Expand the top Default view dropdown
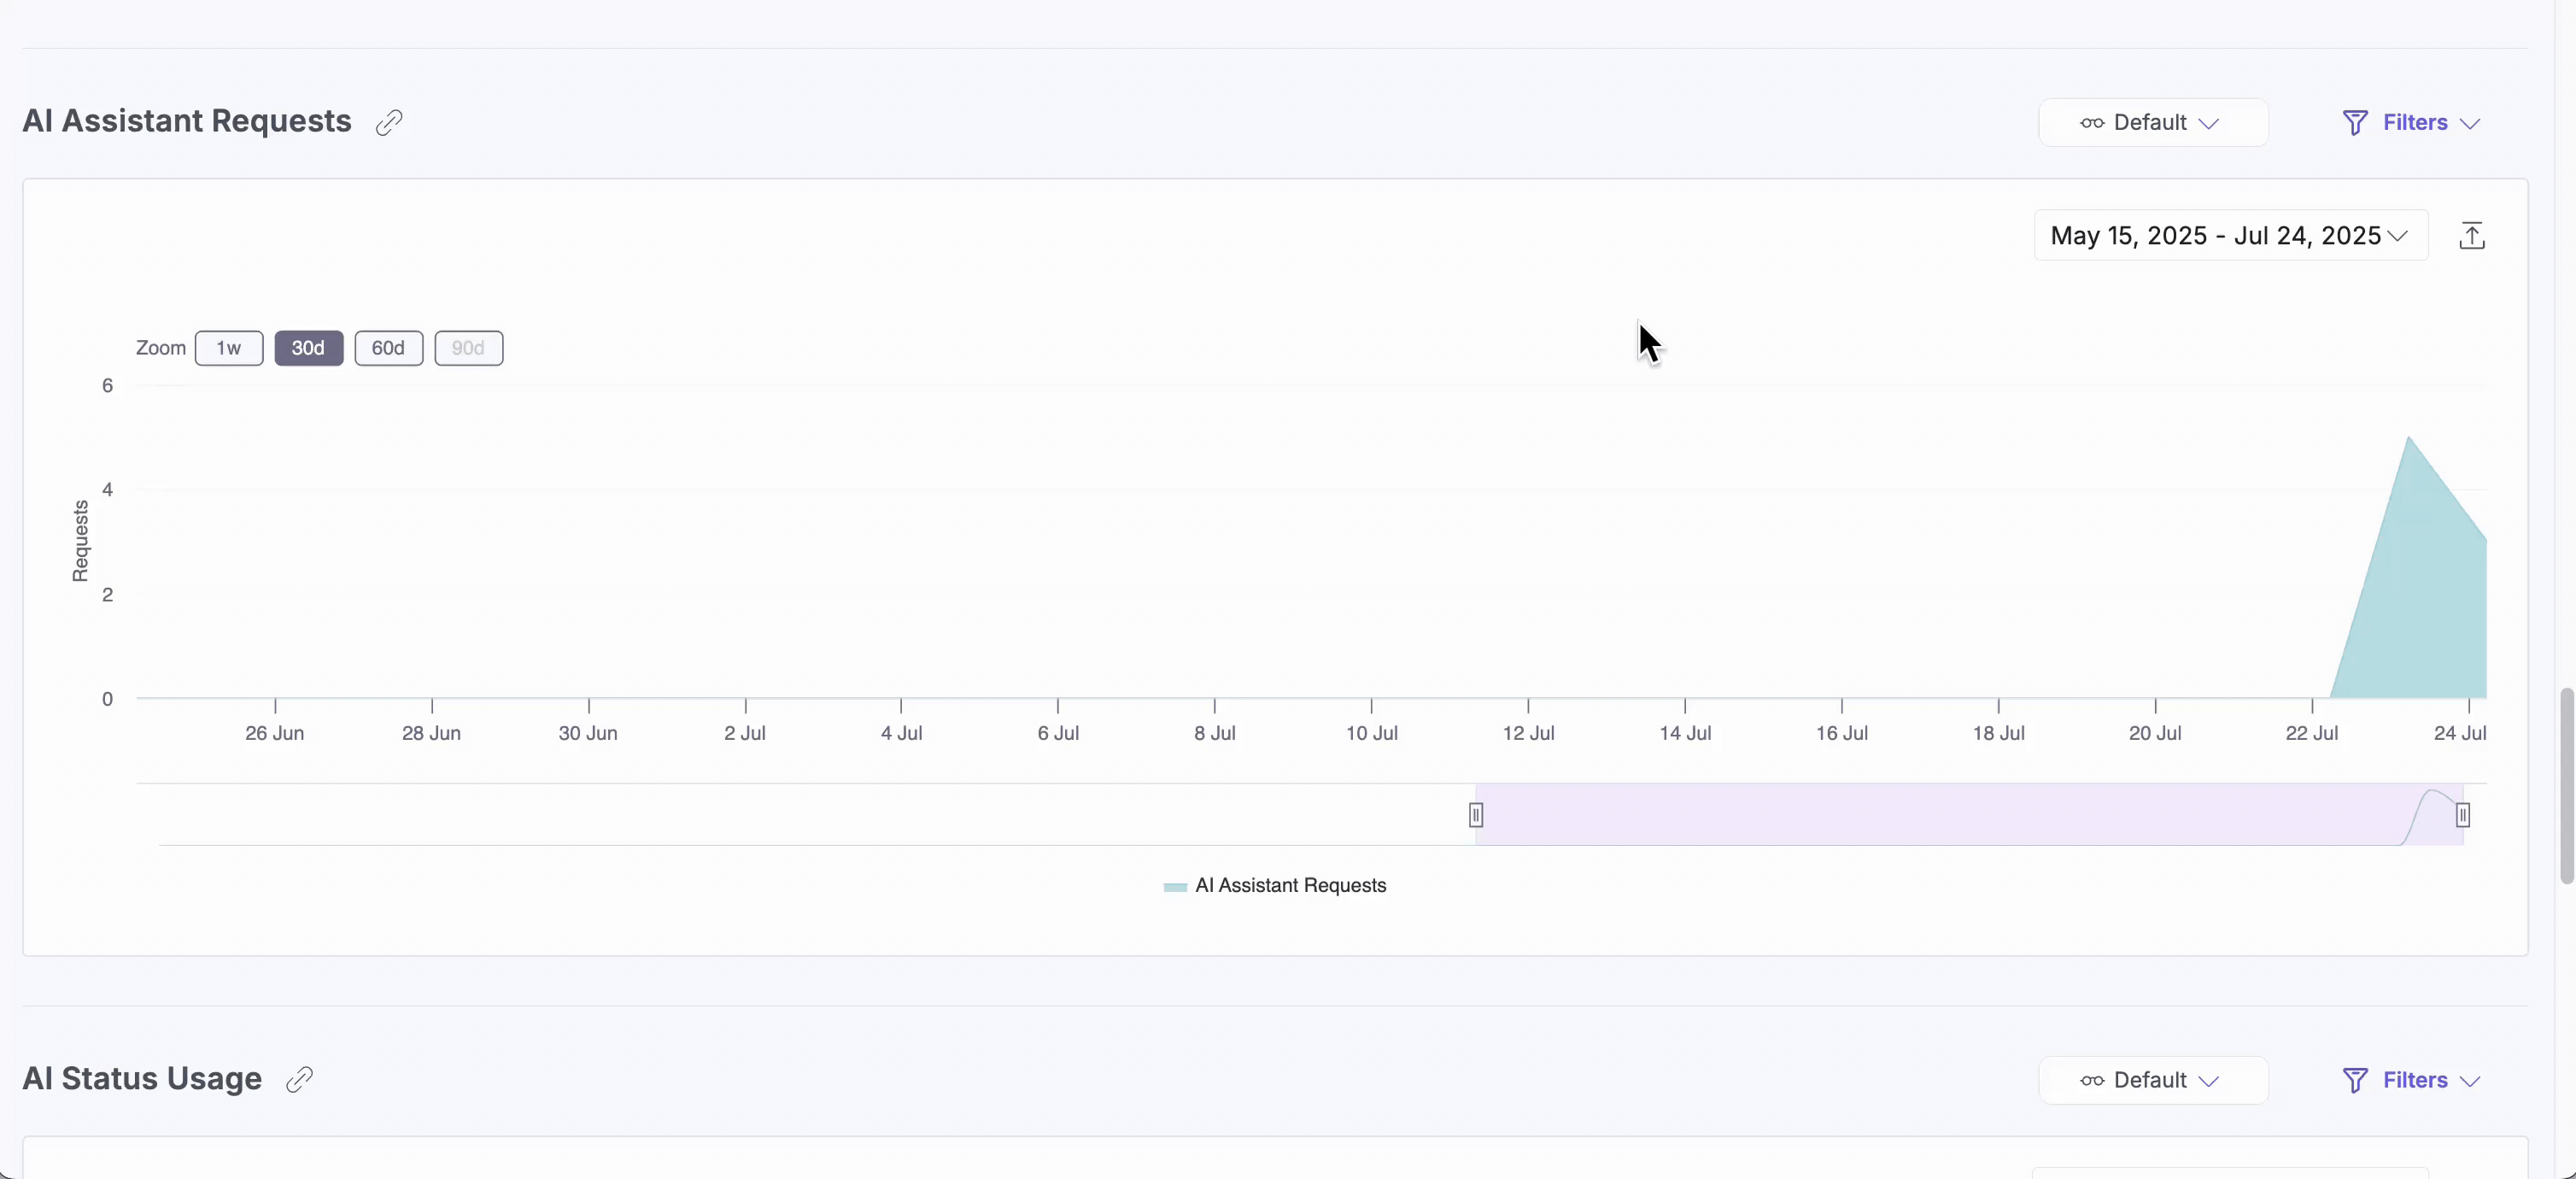 tap(2152, 122)
